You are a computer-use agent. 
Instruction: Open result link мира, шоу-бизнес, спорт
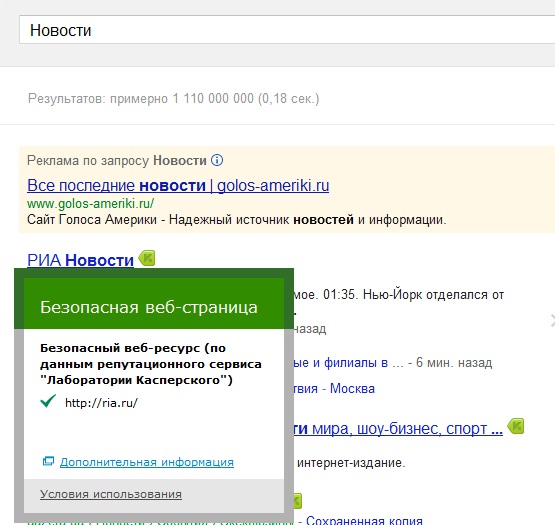coord(398,429)
